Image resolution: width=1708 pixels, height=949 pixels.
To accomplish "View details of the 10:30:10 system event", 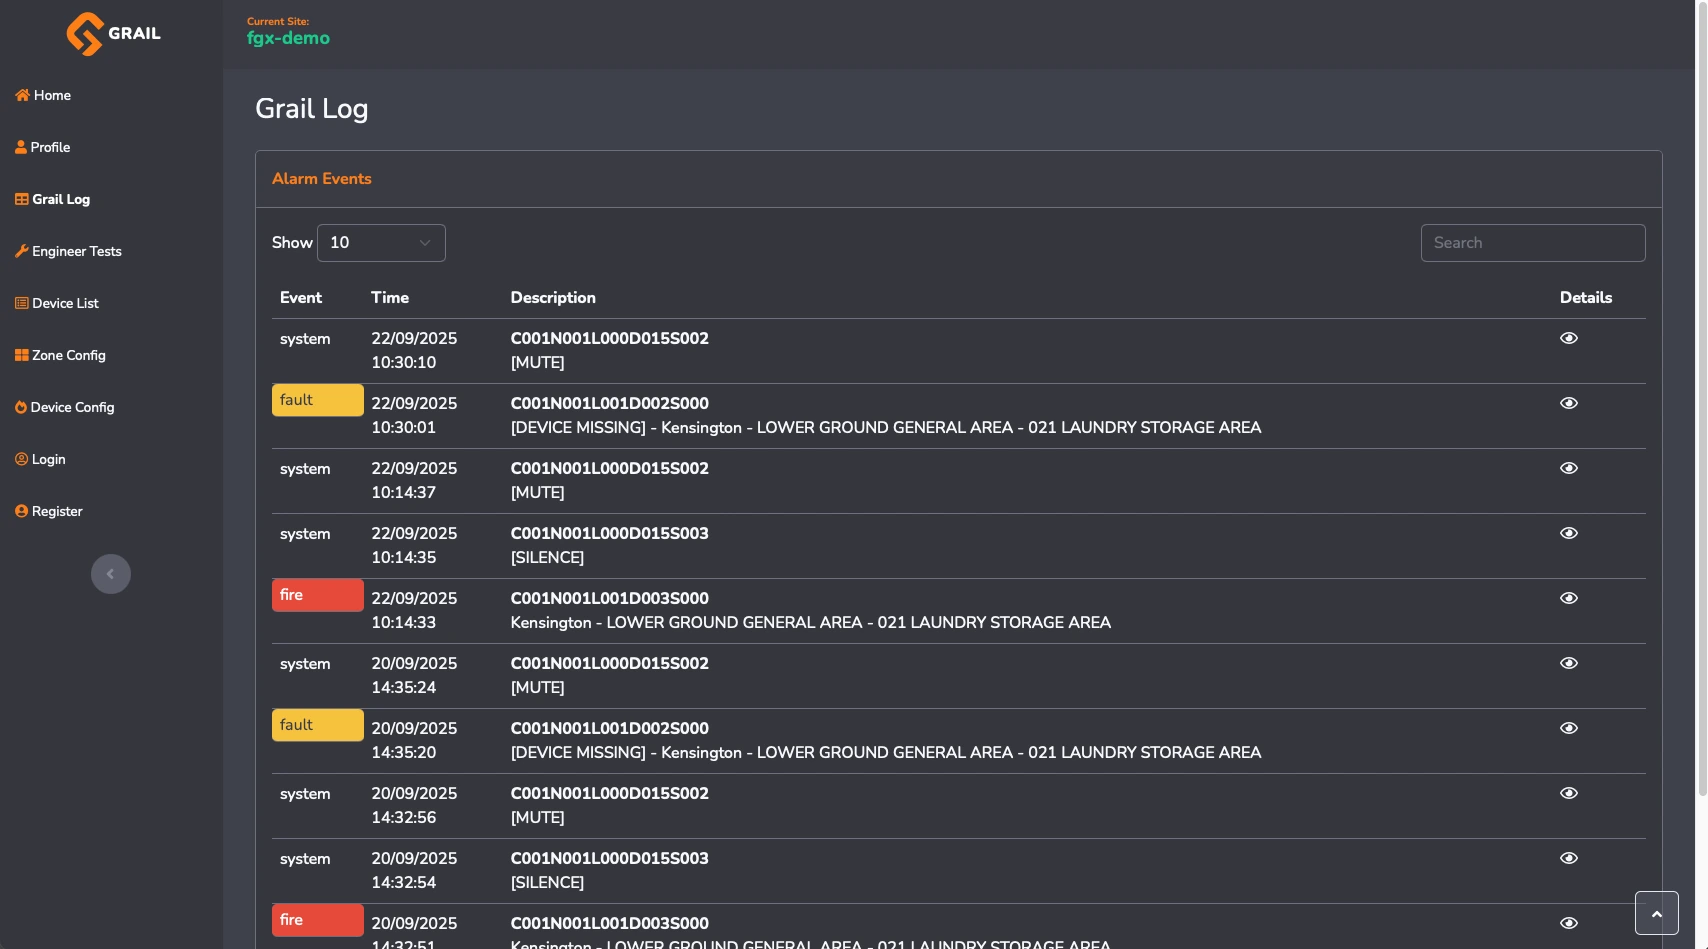I will [1568, 338].
